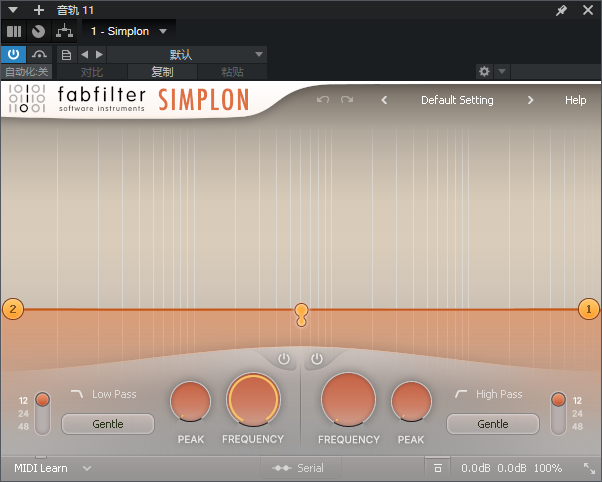The image size is (602, 482).
Task: Go to previous preset with left arrow
Action: click(x=85, y=55)
